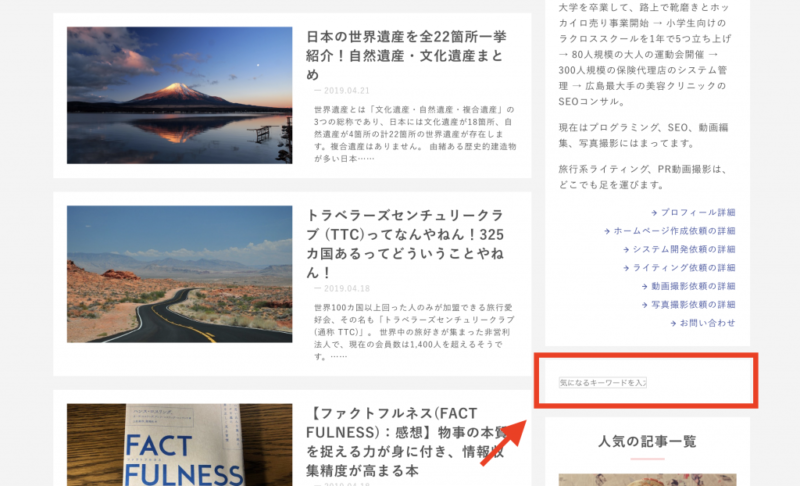The height and width of the screenshot is (486, 800).
Task: Open the プロフィール詳細 link
Action: (x=698, y=212)
